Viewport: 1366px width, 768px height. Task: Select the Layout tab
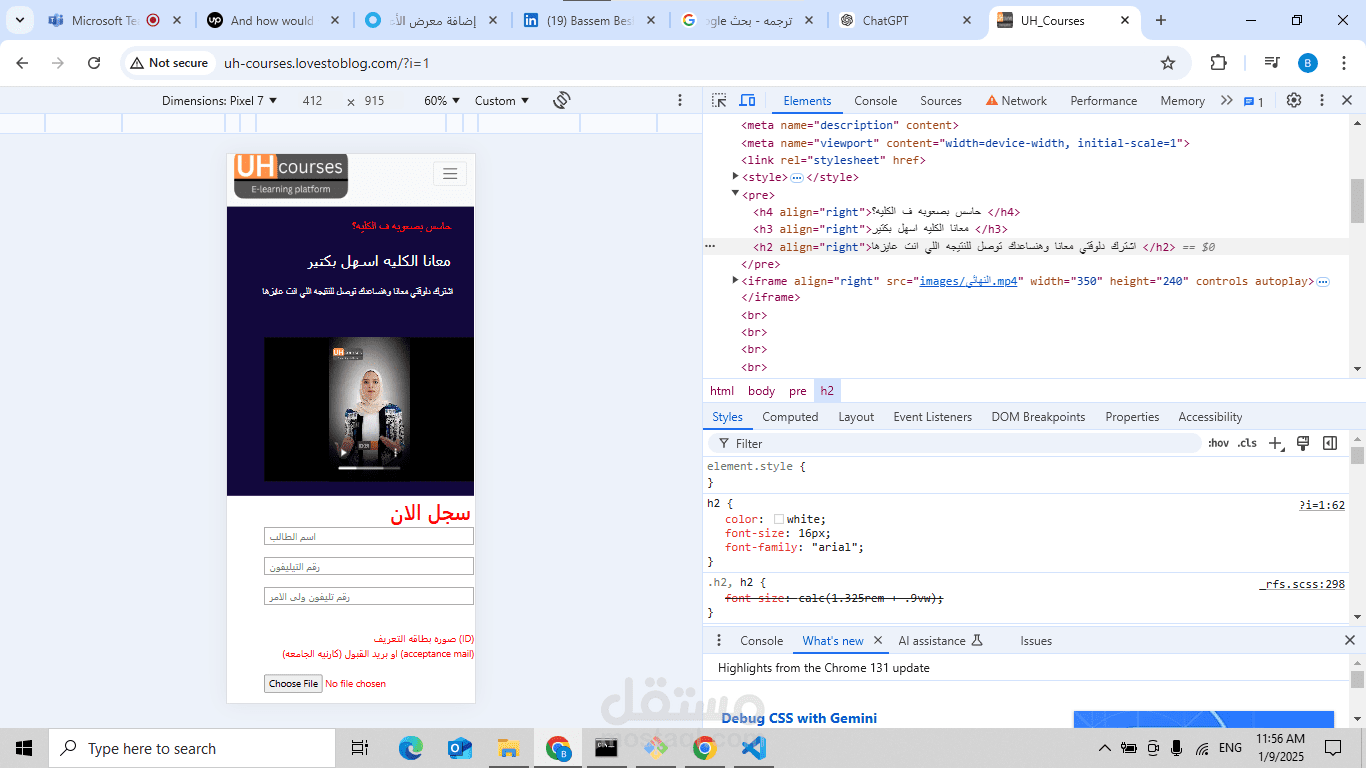856,417
